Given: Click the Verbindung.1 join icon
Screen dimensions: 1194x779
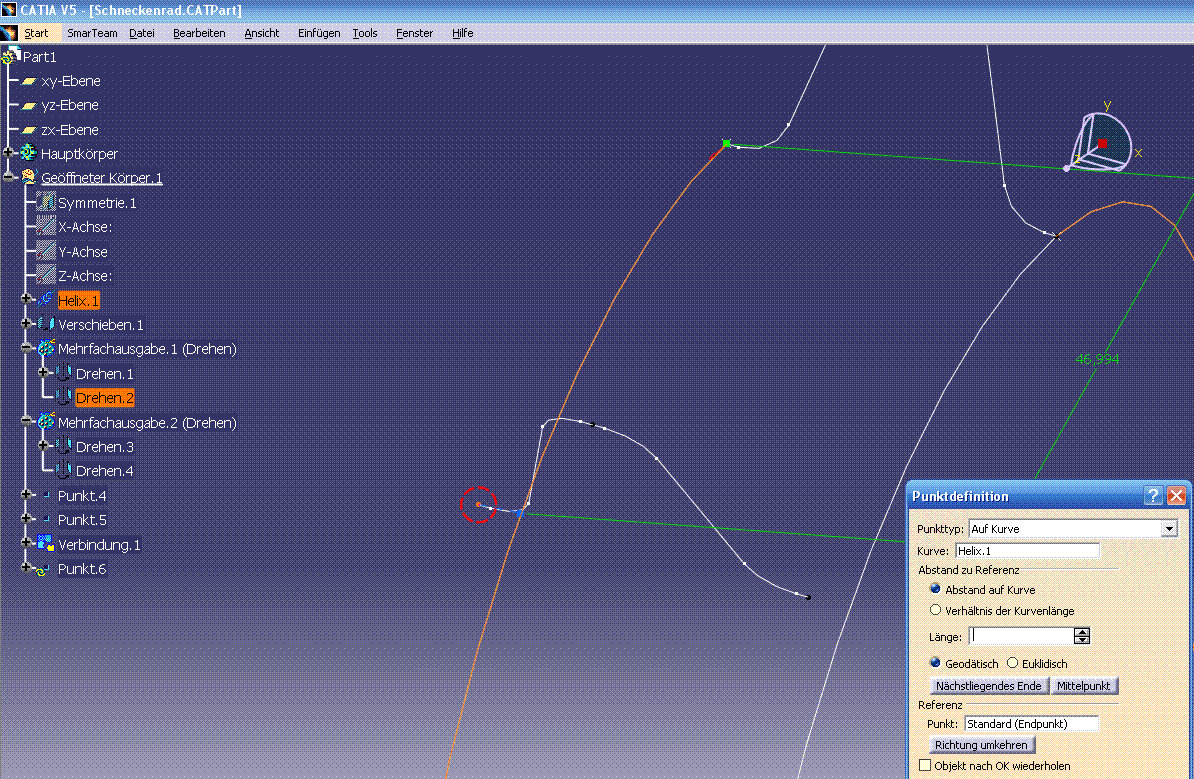Looking at the screenshot, I should tap(46, 544).
